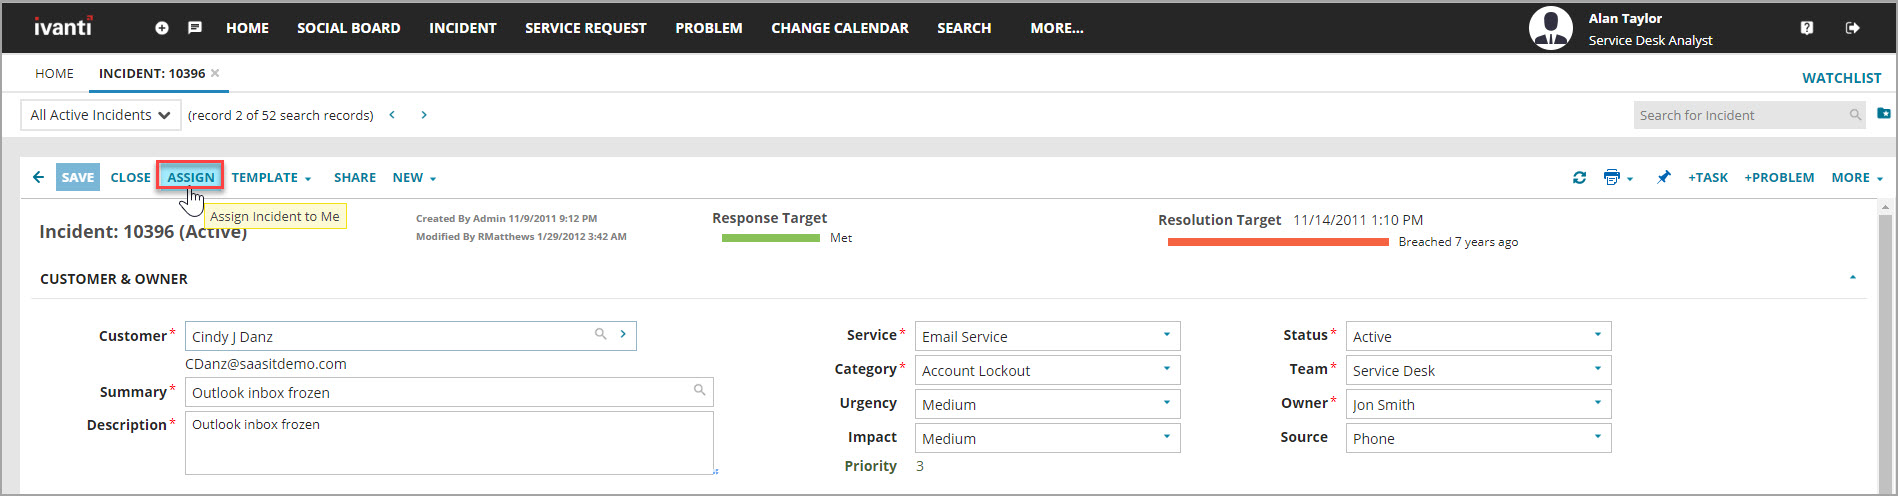
Task: Open the chat bubble icon
Action: point(195,28)
